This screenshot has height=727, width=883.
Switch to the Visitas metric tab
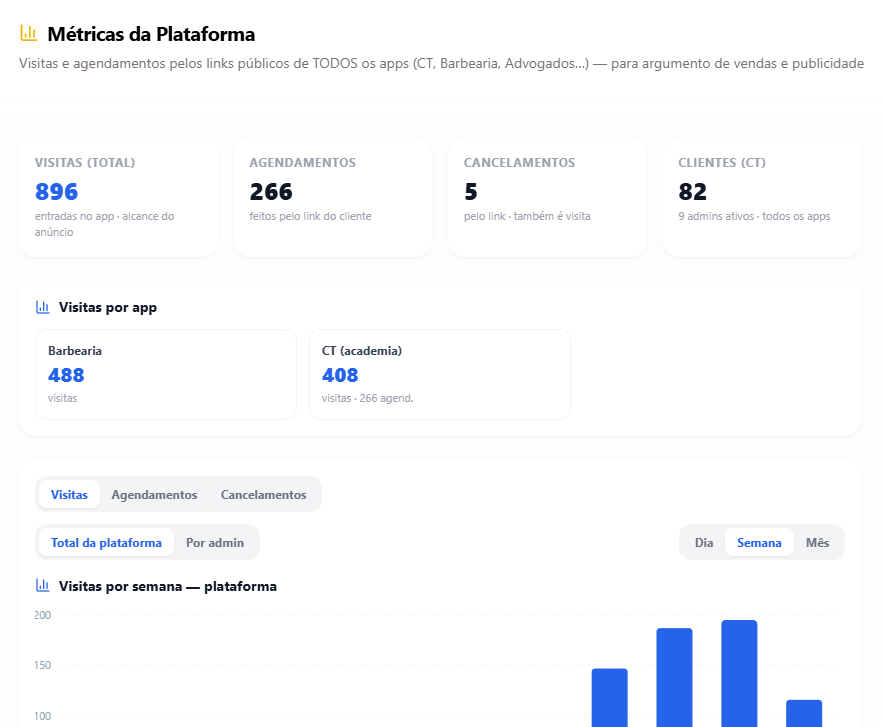click(69, 494)
